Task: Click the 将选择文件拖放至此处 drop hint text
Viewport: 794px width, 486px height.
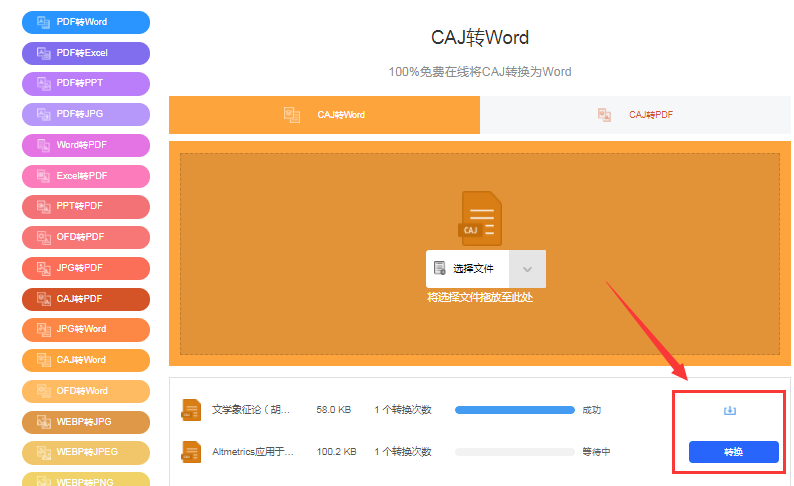Action: 480,297
